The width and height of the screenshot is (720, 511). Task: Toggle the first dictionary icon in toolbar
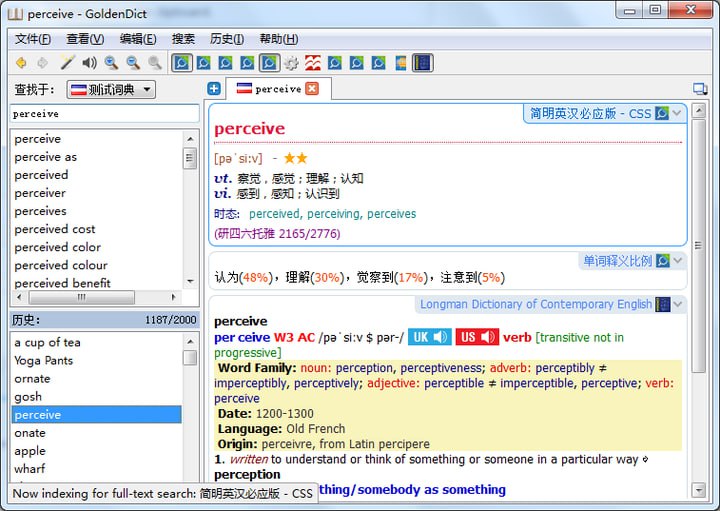click(181, 63)
